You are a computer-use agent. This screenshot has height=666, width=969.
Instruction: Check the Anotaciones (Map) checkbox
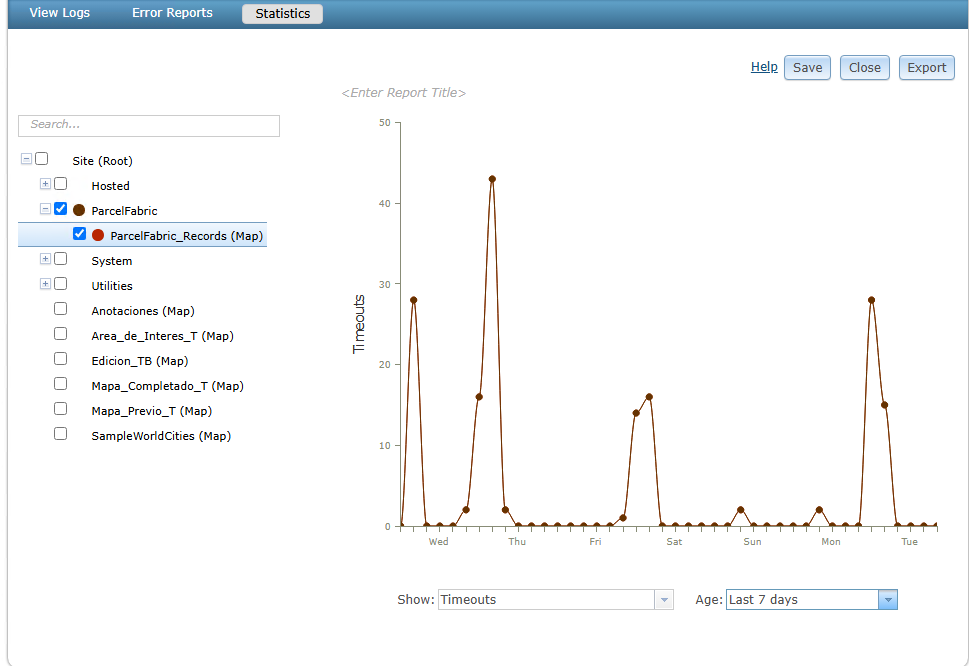pos(60,308)
